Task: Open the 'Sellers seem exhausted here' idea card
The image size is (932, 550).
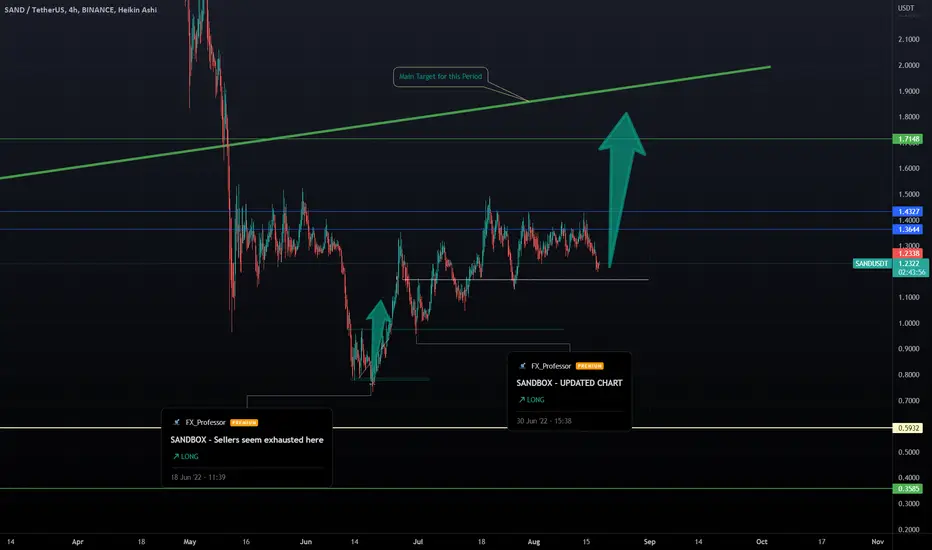Action: [247, 448]
